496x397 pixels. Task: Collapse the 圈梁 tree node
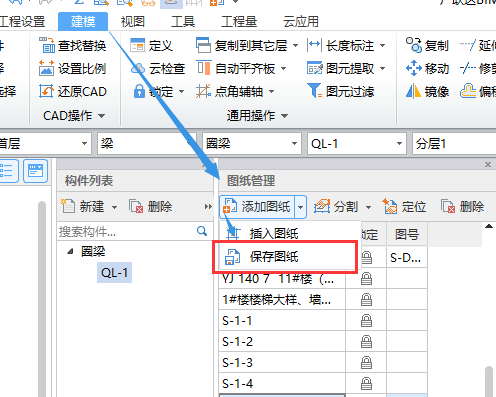coord(70,252)
